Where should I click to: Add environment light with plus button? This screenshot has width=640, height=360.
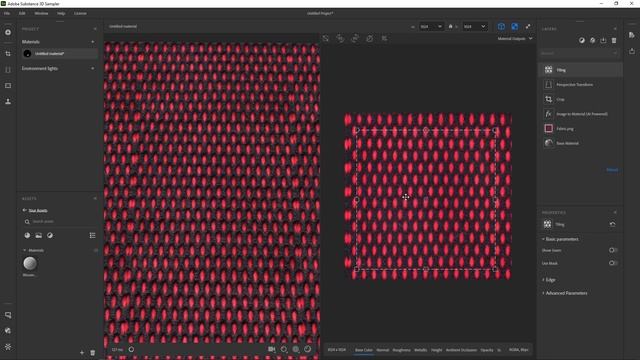pos(93,69)
